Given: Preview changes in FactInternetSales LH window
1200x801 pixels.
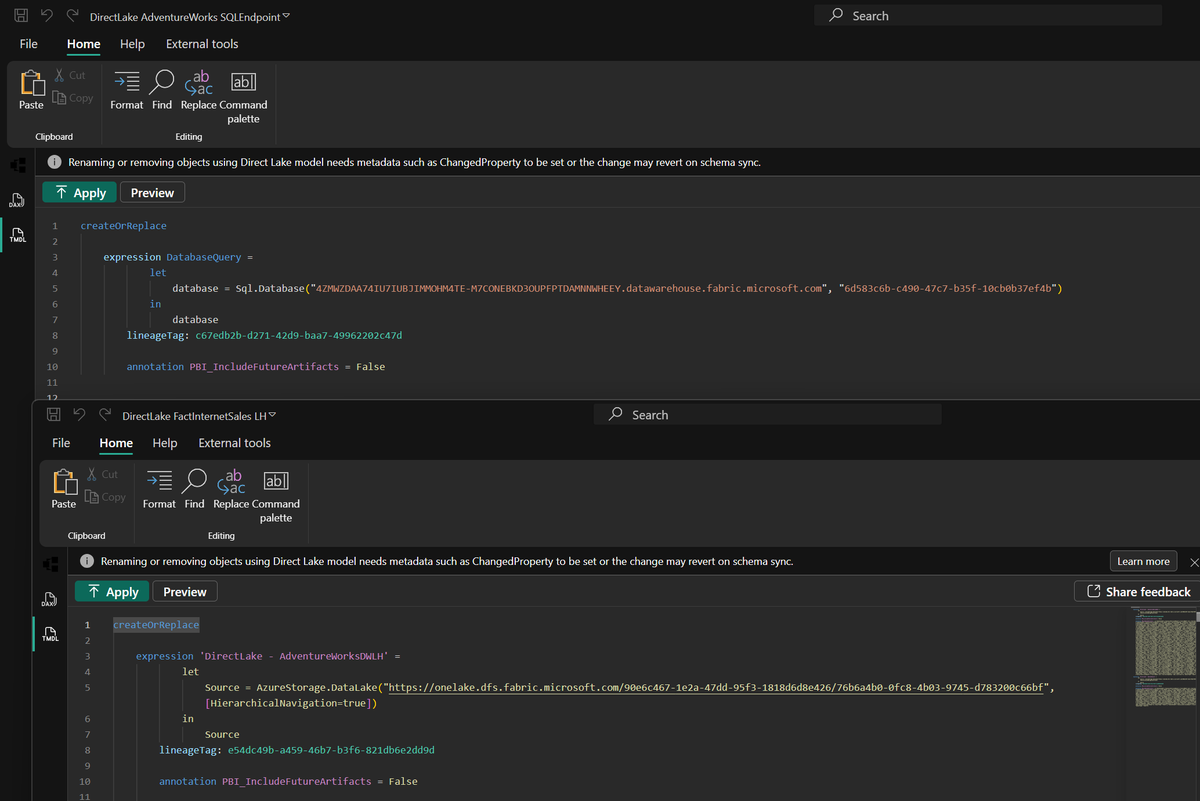Looking at the screenshot, I should point(185,592).
